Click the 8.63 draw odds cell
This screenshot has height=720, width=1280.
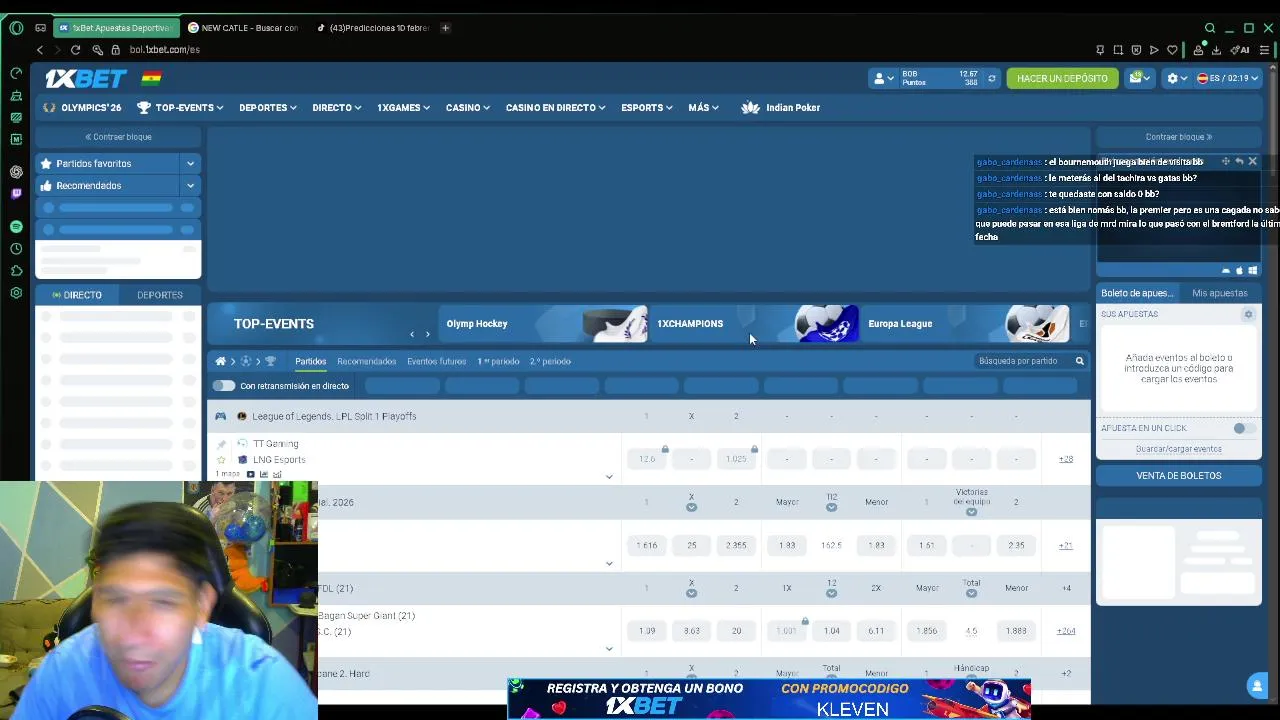click(691, 631)
